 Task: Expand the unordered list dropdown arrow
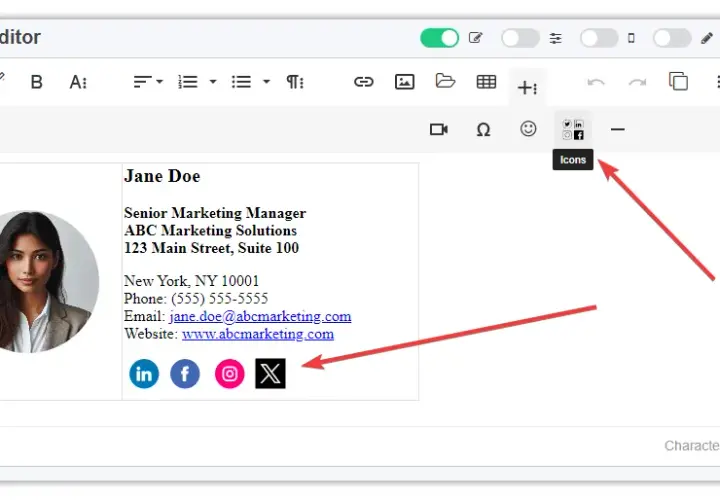(x=266, y=82)
